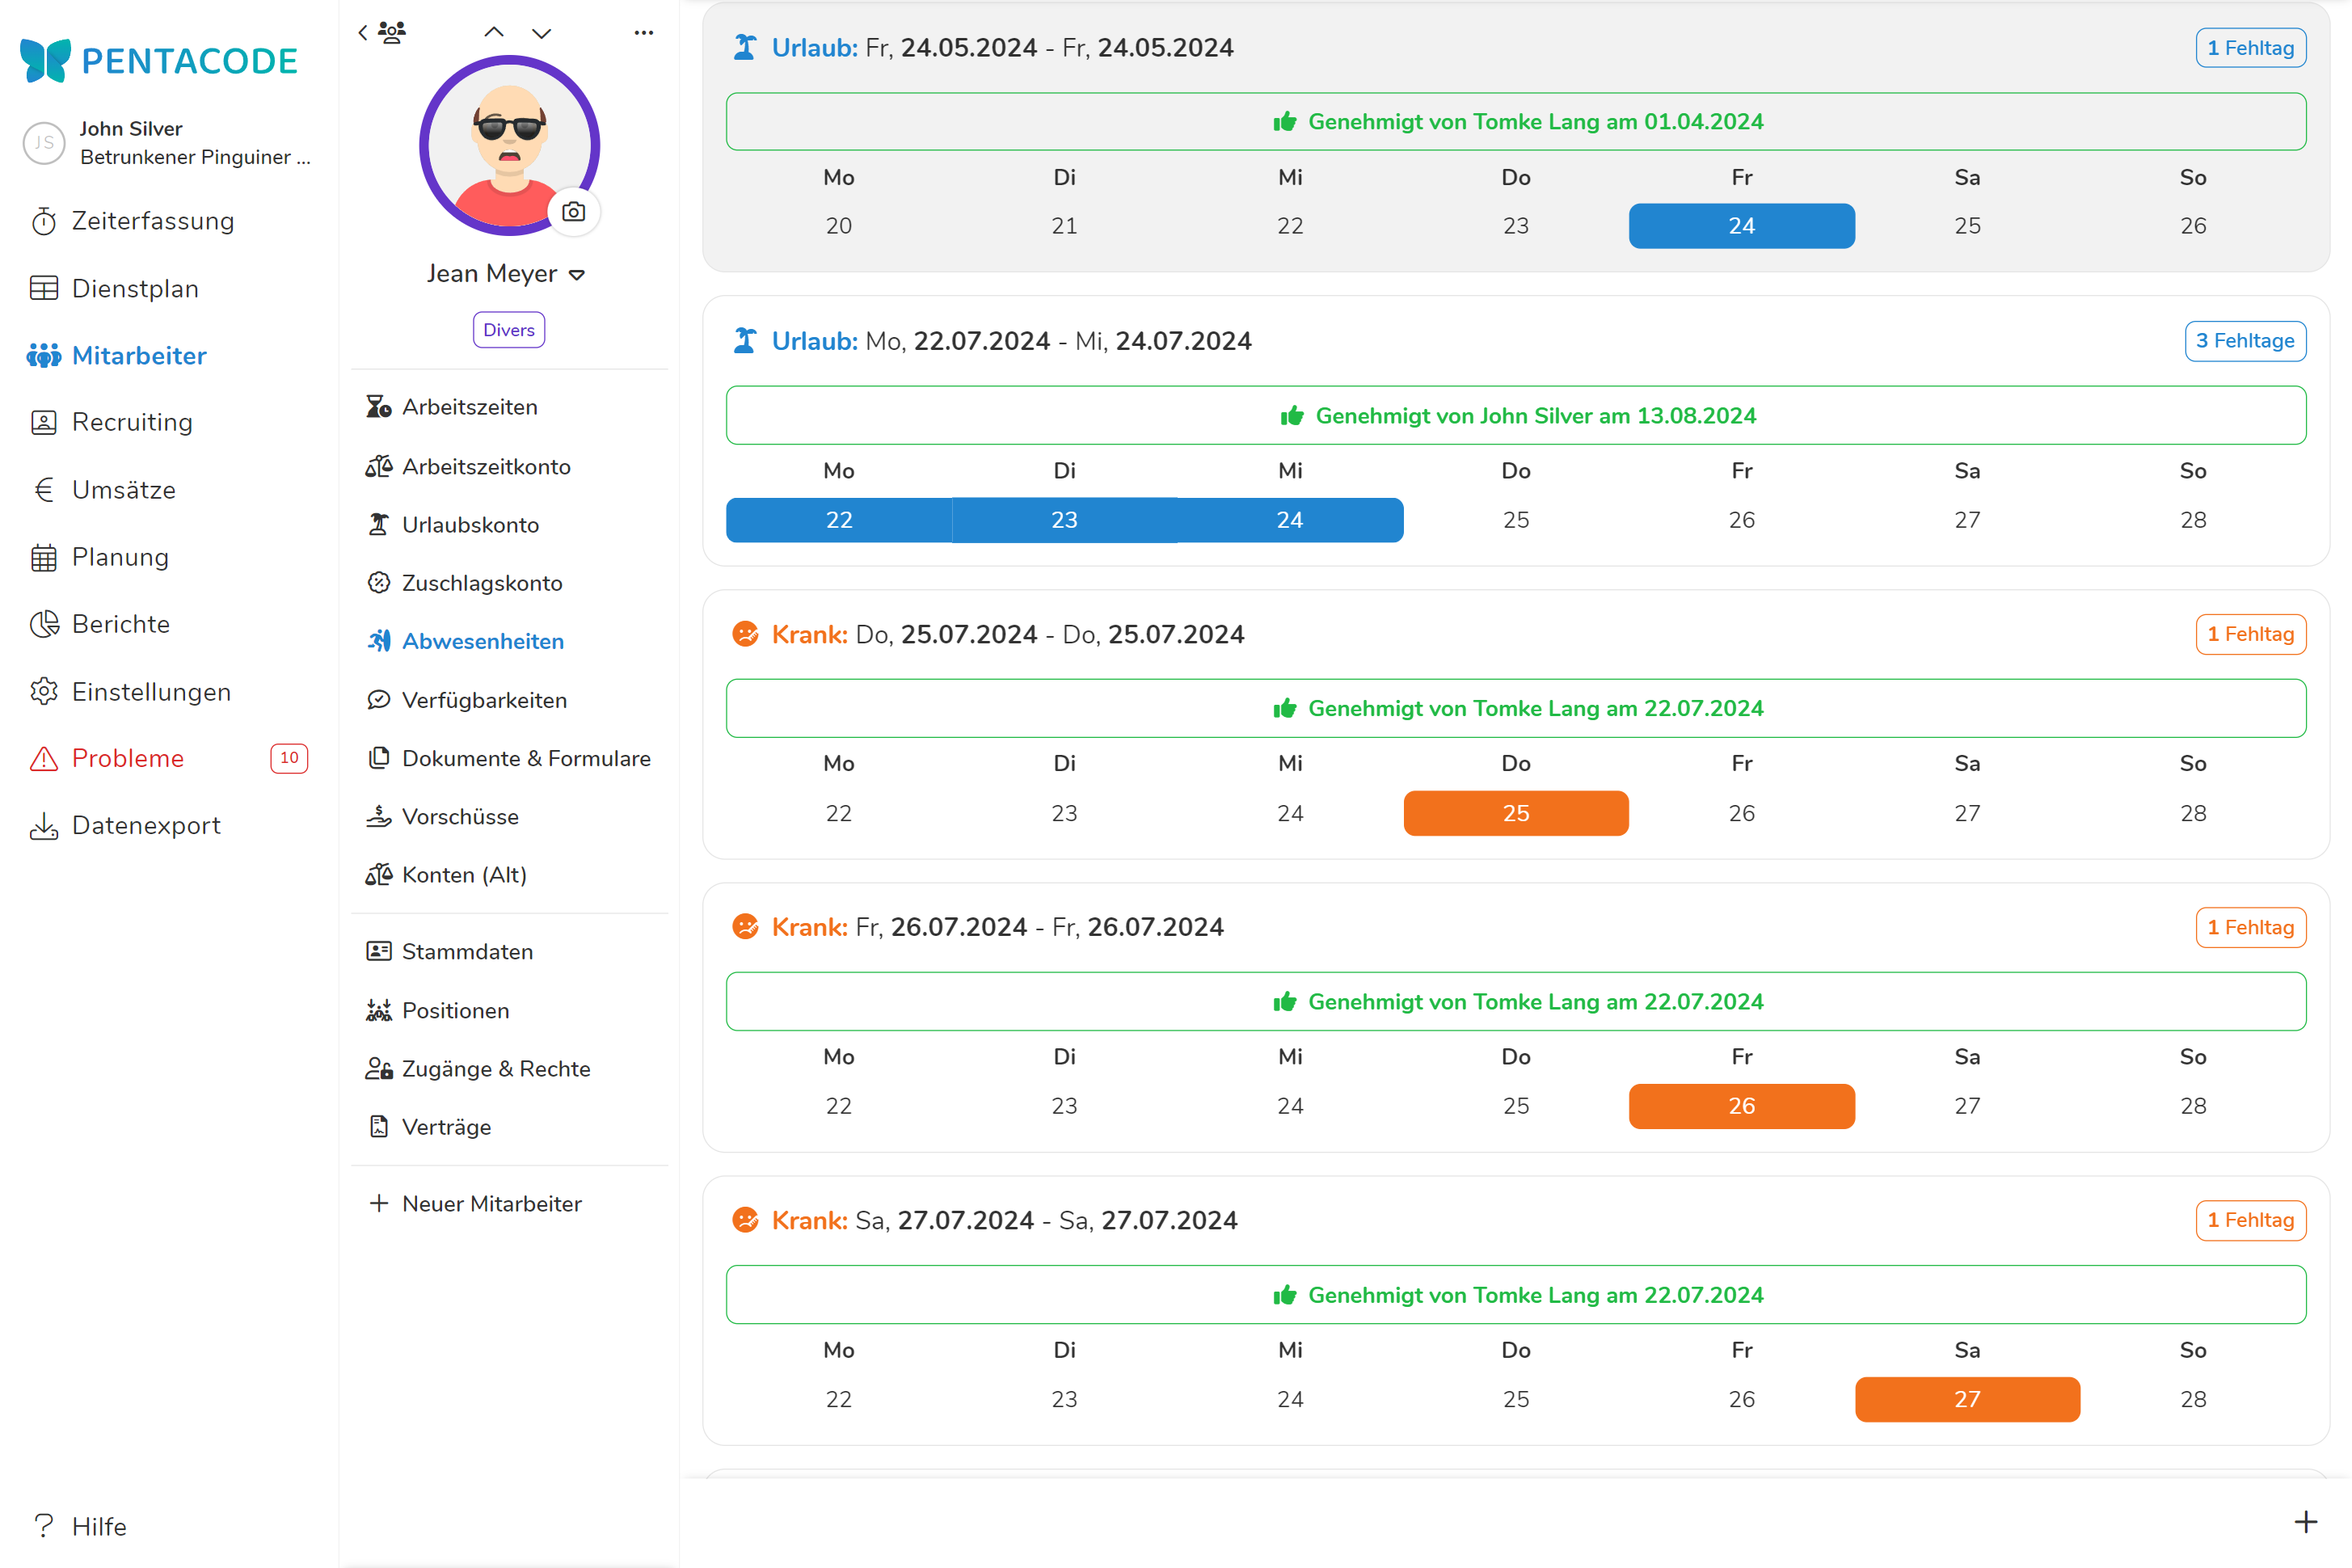Screen dimensions: 2352x1568
Task: Click Neuer Mitarbeiter to add employee
Action: click(491, 1204)
